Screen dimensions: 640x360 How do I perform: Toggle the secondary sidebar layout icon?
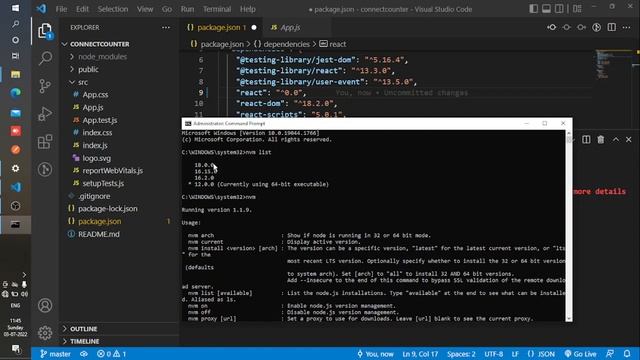(x=559, y=9)
